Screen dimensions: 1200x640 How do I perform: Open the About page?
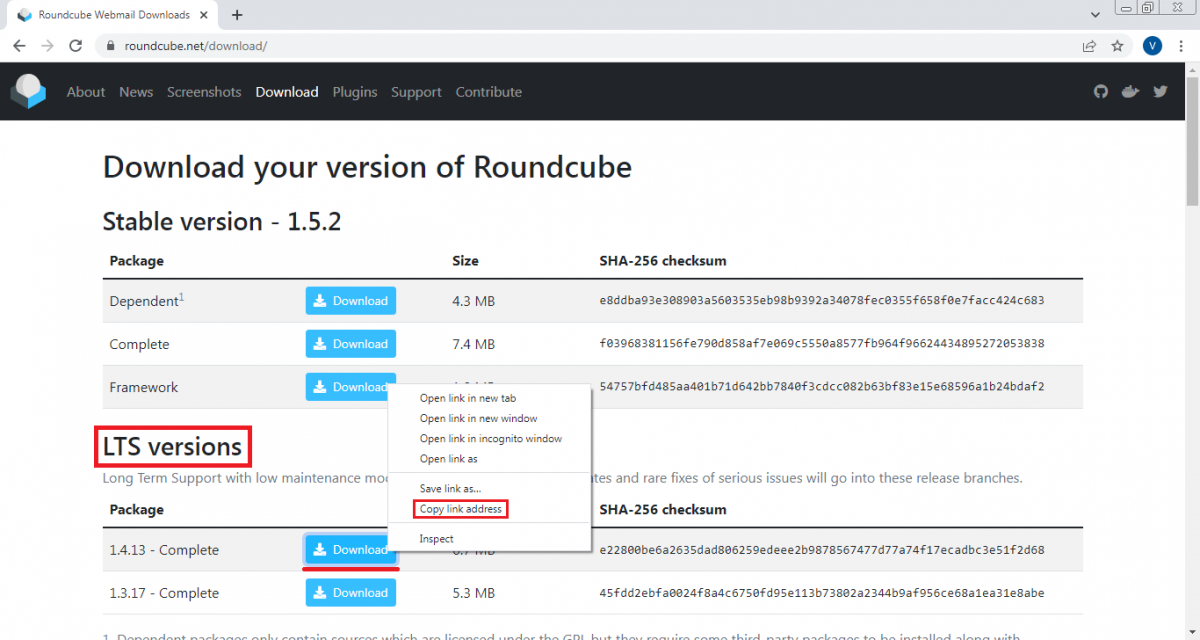[x=86, y=92]
